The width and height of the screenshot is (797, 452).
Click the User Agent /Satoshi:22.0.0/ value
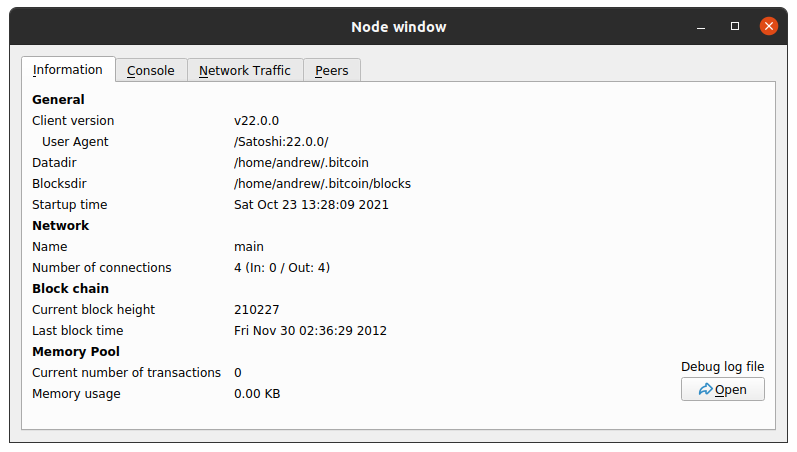281,142
